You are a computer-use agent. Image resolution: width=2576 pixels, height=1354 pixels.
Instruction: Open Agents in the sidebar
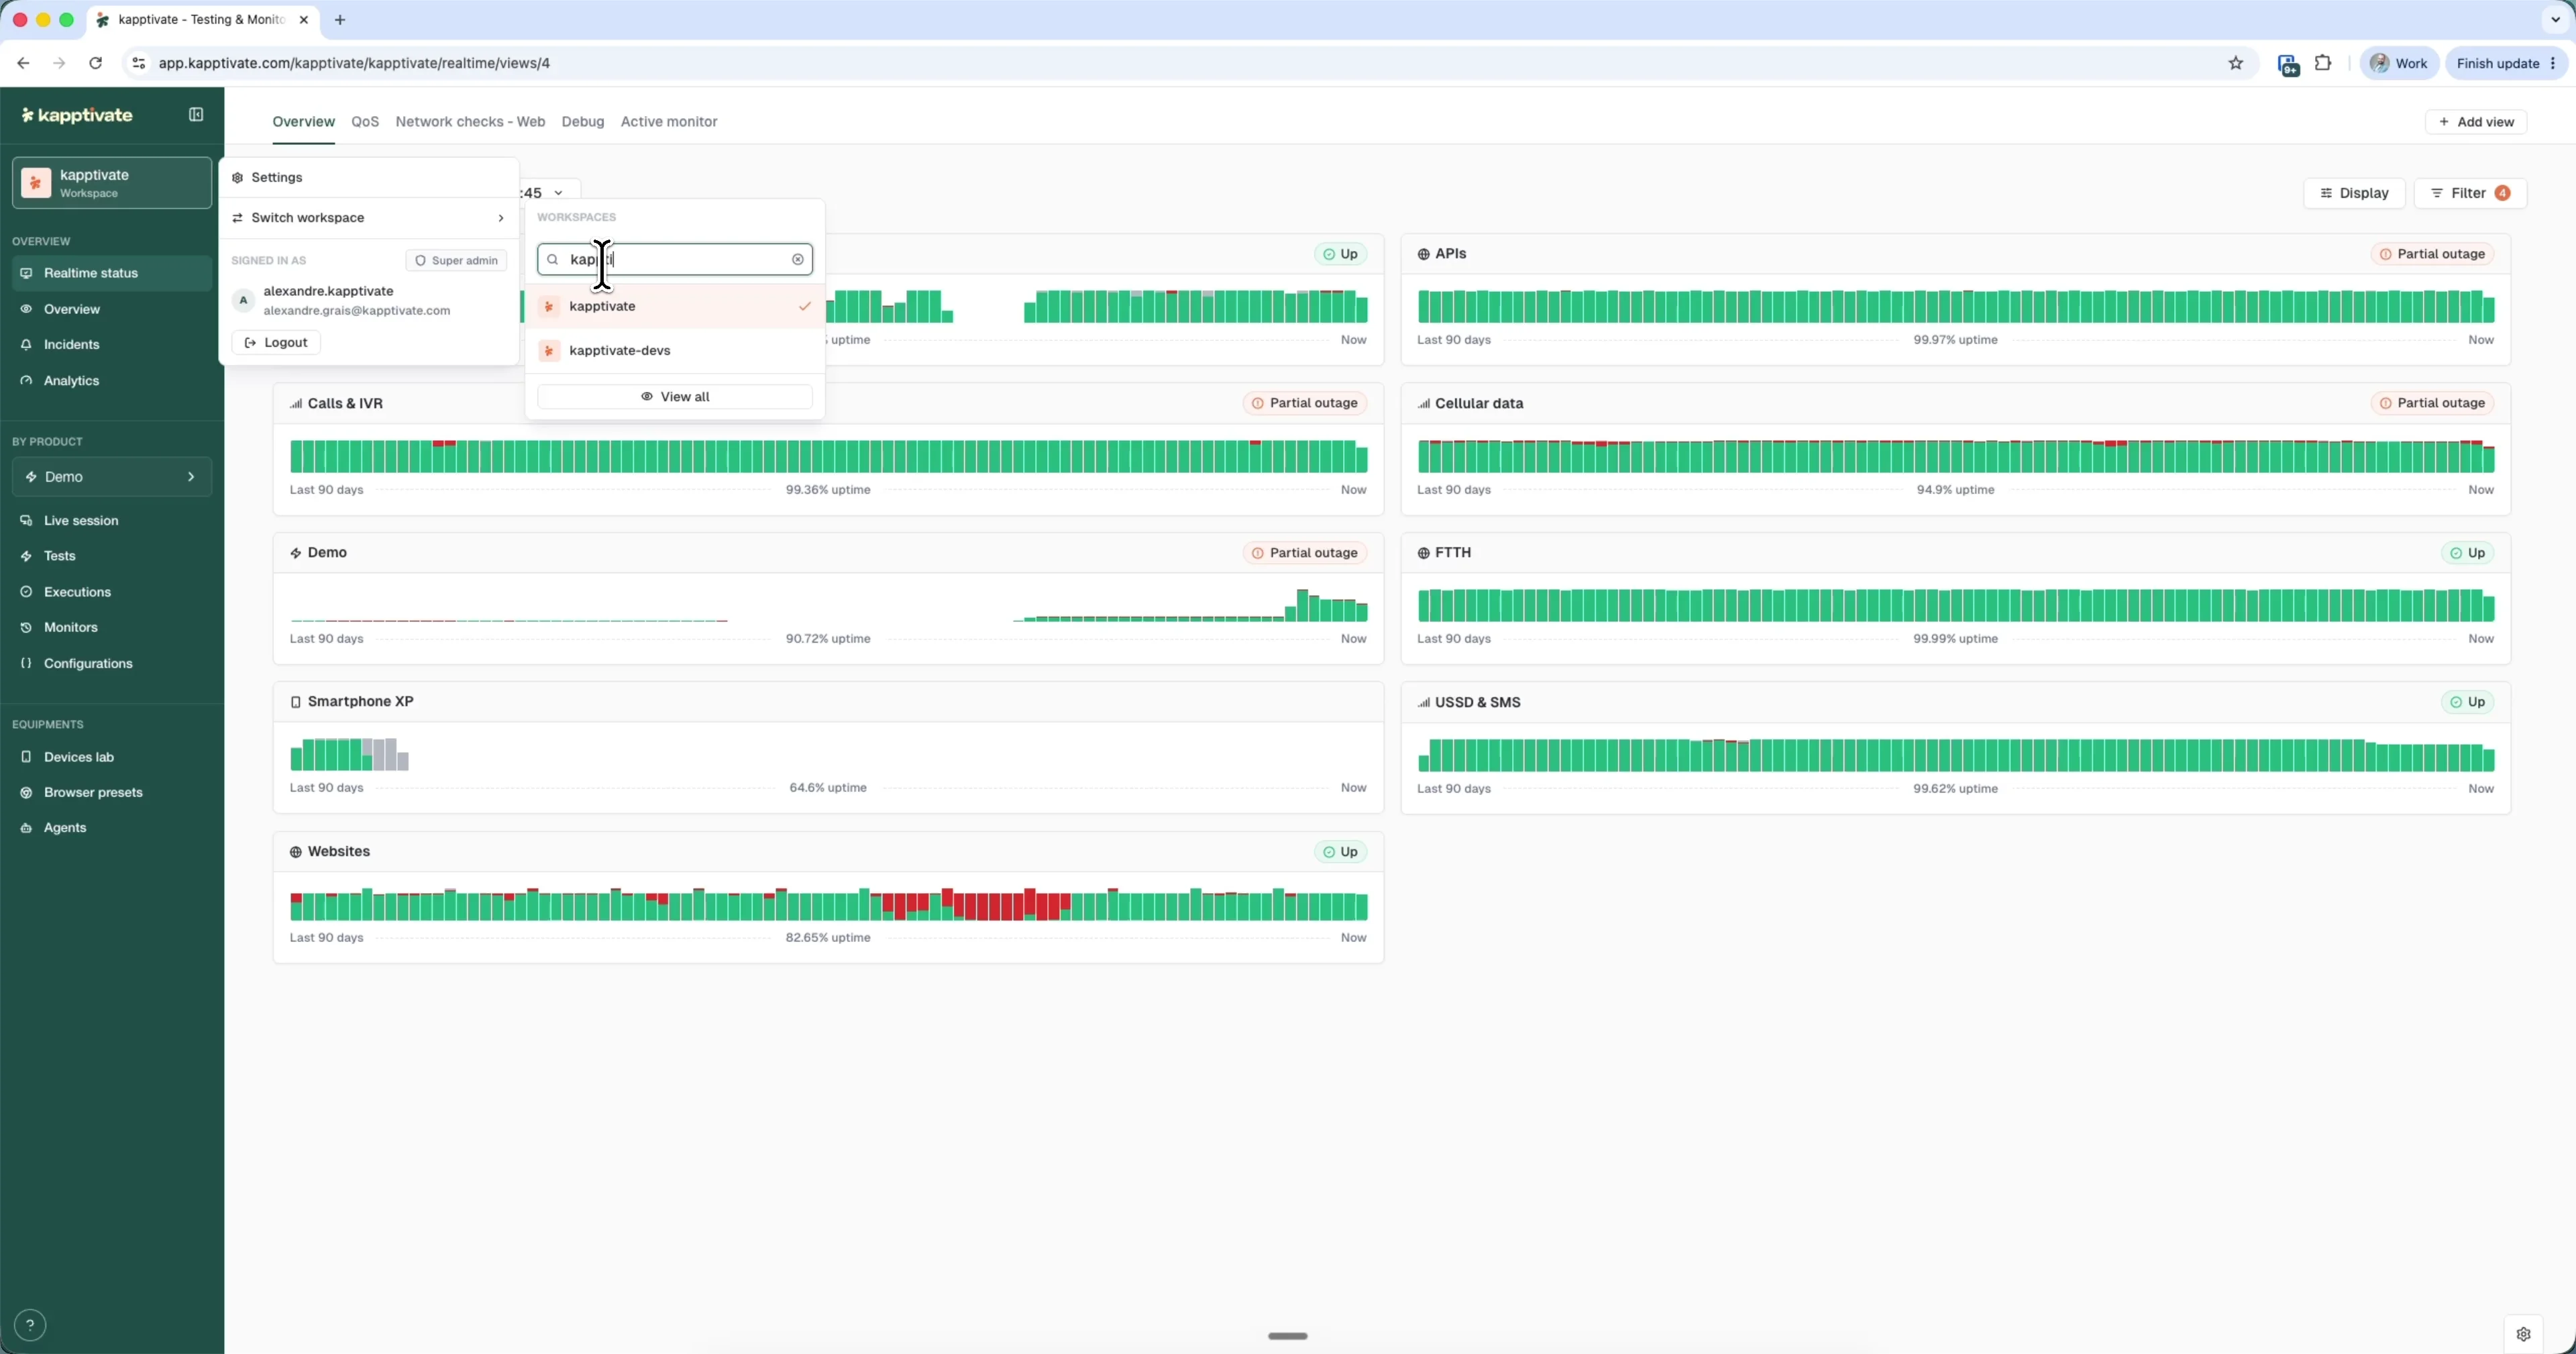coord(112,828)
